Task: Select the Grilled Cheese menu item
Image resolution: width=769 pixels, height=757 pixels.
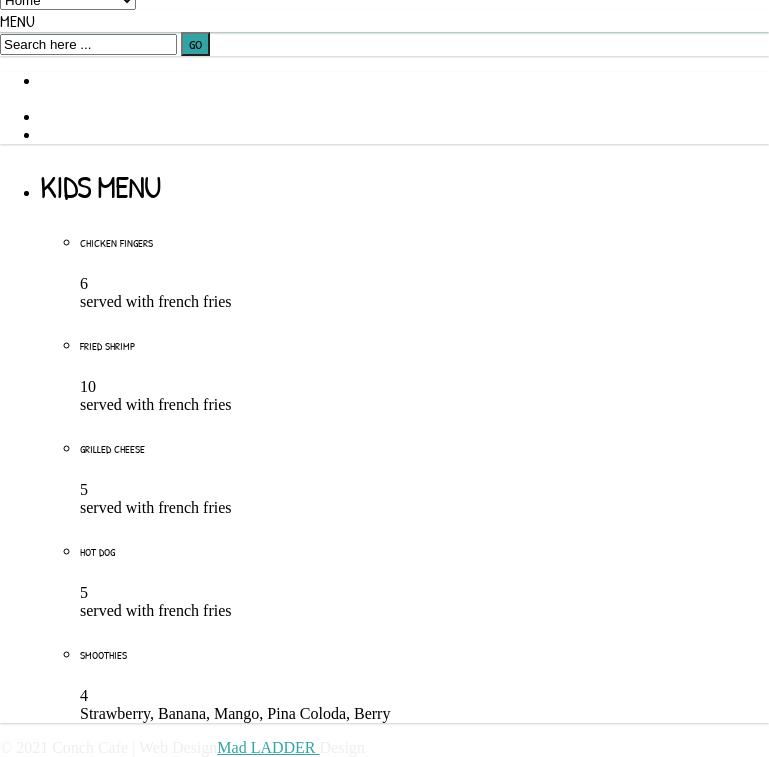Action: (x=112, y=450)
